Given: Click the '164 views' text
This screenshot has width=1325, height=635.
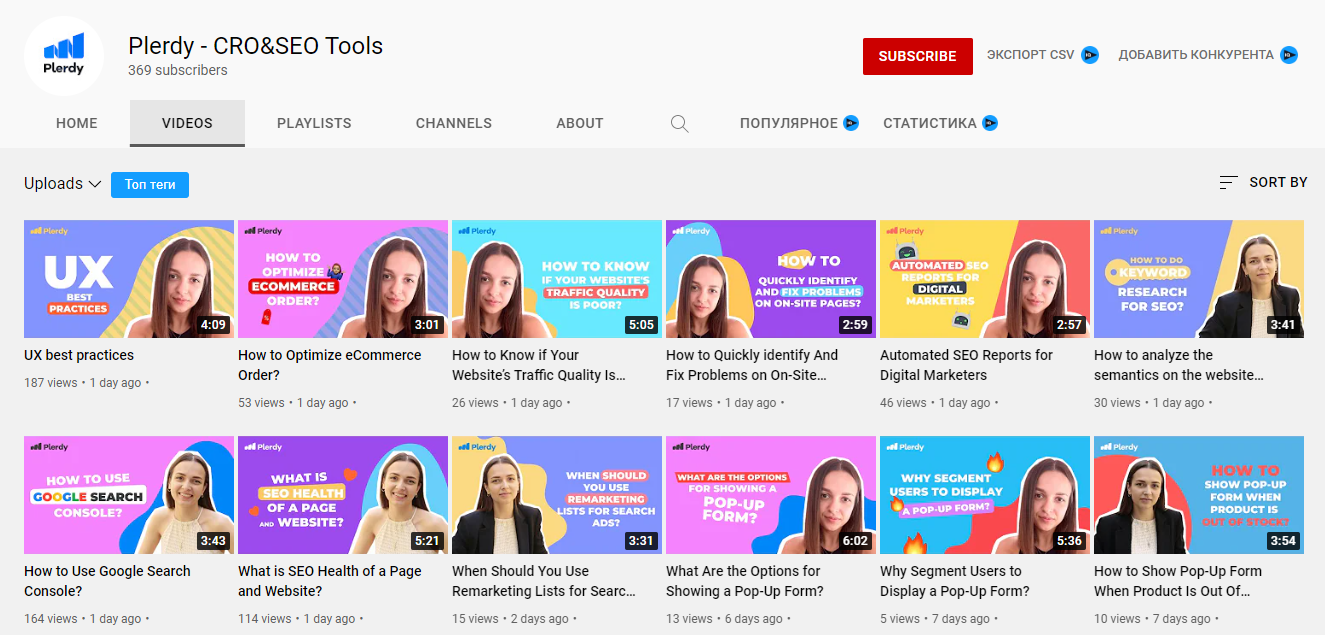Looking at the screenshot, I should point(50,619).
